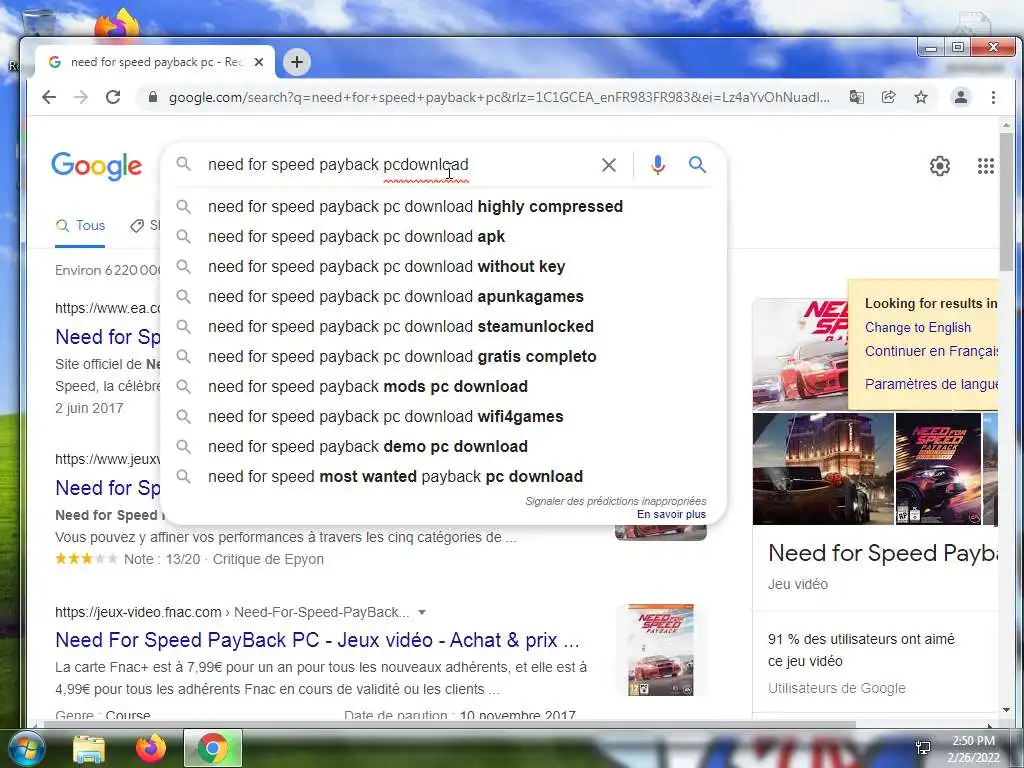This screenshot has height=768, width=1024.
Task: Reload the Google search page
Action: coord(113,97)
